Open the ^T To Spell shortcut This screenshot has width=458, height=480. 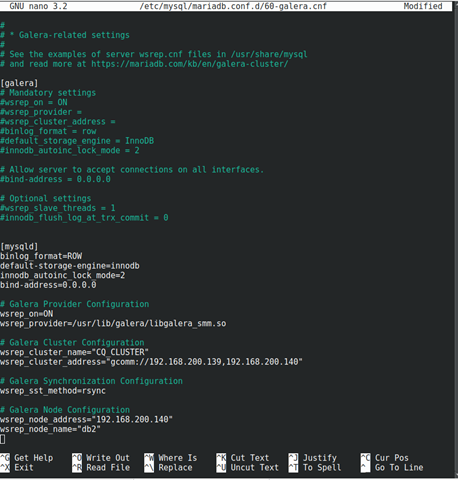(315, 468)
